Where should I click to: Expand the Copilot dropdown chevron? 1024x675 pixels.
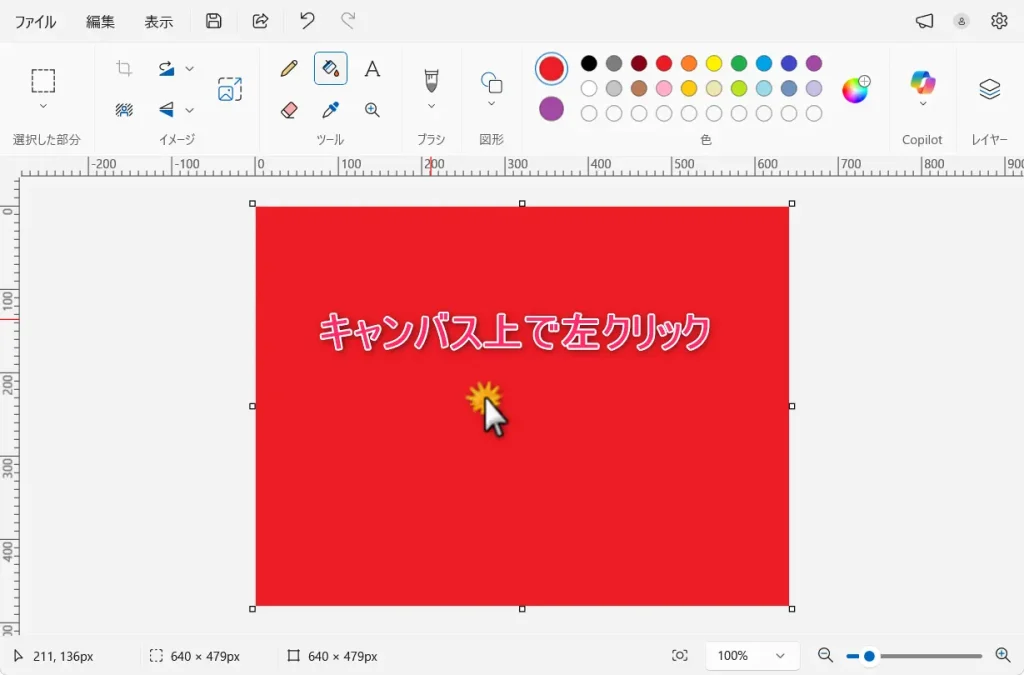pyautogui.click(x=923, y=104)
